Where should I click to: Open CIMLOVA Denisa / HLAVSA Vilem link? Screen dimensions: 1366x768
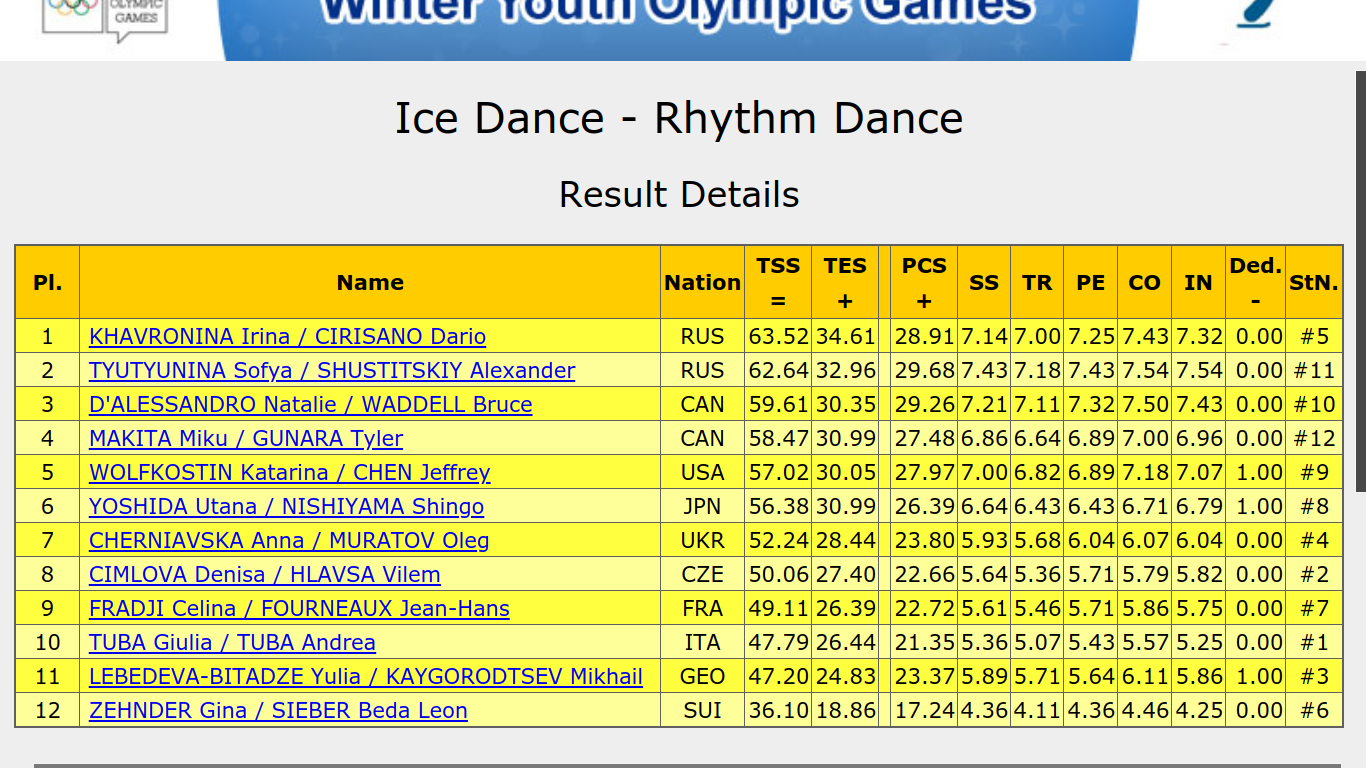pyautogui.click(x=264, y=574)
